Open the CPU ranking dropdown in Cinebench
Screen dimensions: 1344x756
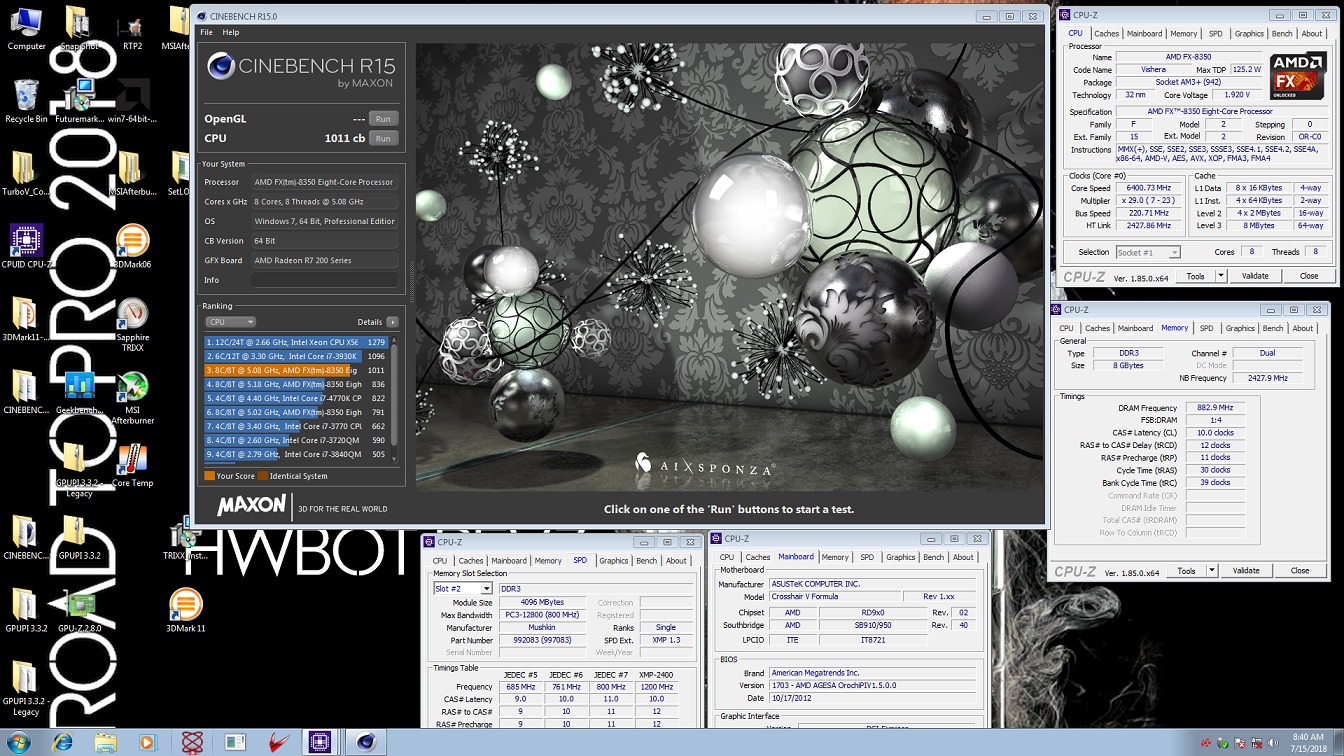point(231,322)
